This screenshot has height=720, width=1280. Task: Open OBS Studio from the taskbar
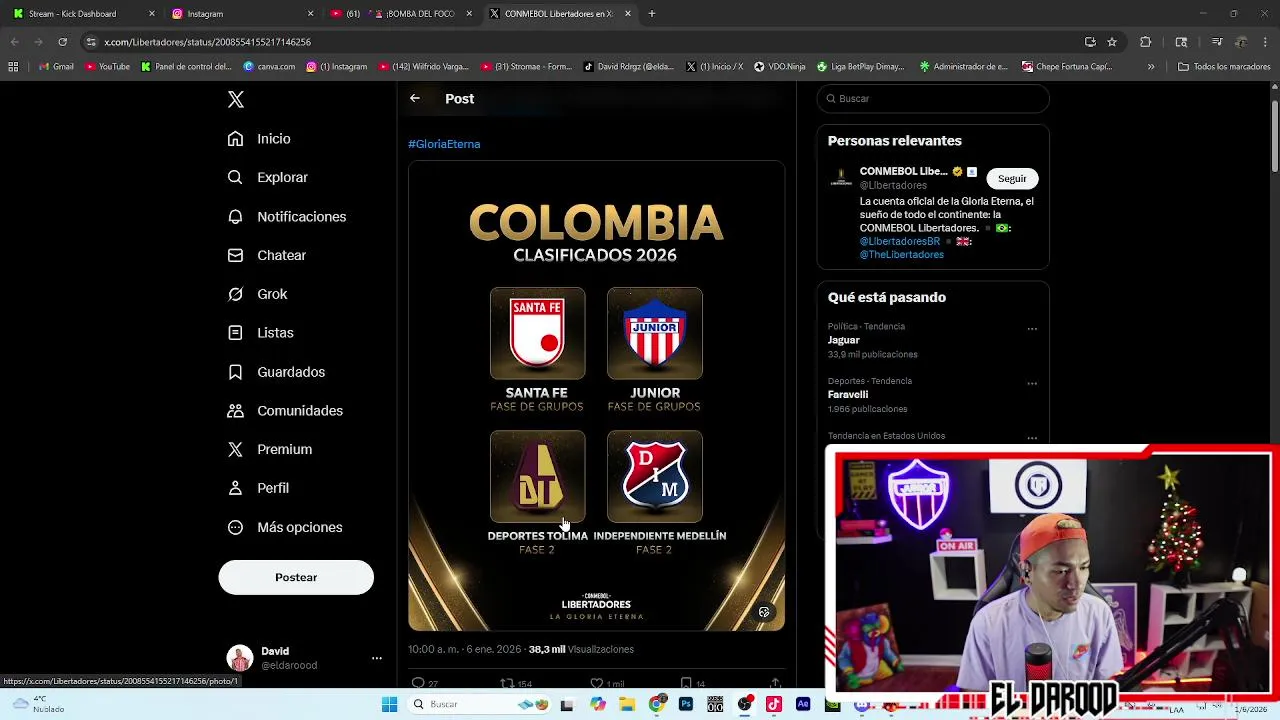point(745,704)
